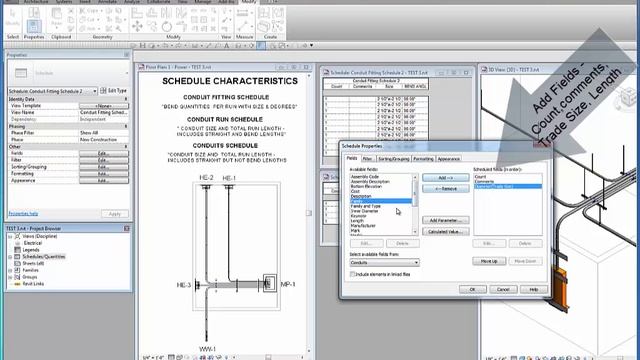Click the Text 'A' icon in quick access toolbar
This screenshot has height=360, width=640.
pyautogui.click(x=227, y=46)
